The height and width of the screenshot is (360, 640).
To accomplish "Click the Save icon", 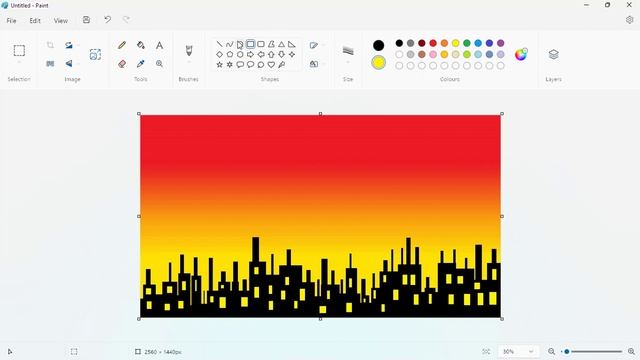I will [86, 20].
